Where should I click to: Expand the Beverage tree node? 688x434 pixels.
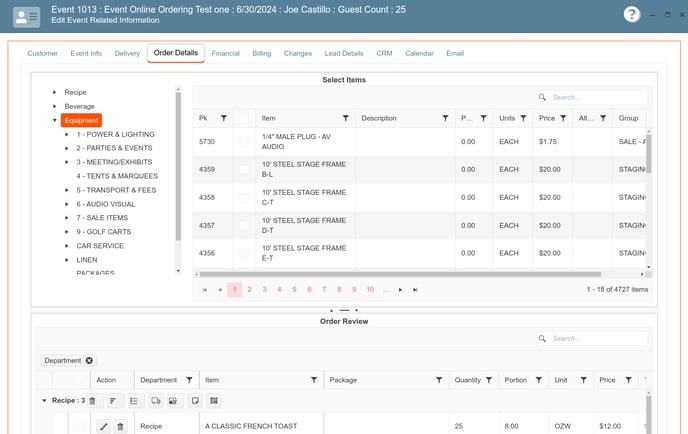(54, 106)
